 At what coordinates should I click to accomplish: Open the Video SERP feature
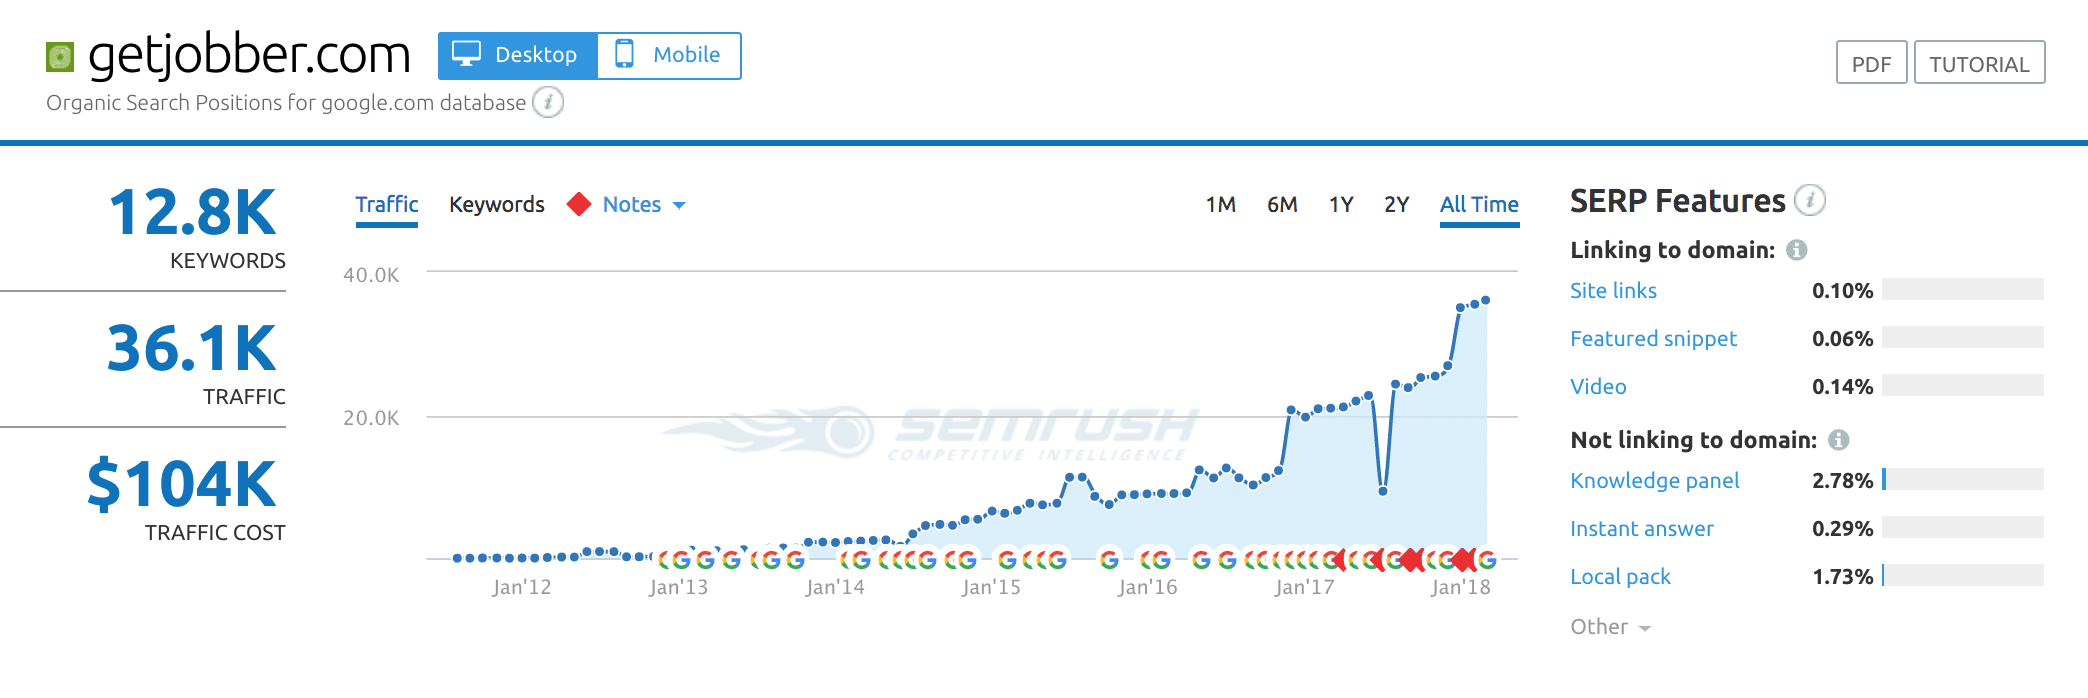(1598, 386)
